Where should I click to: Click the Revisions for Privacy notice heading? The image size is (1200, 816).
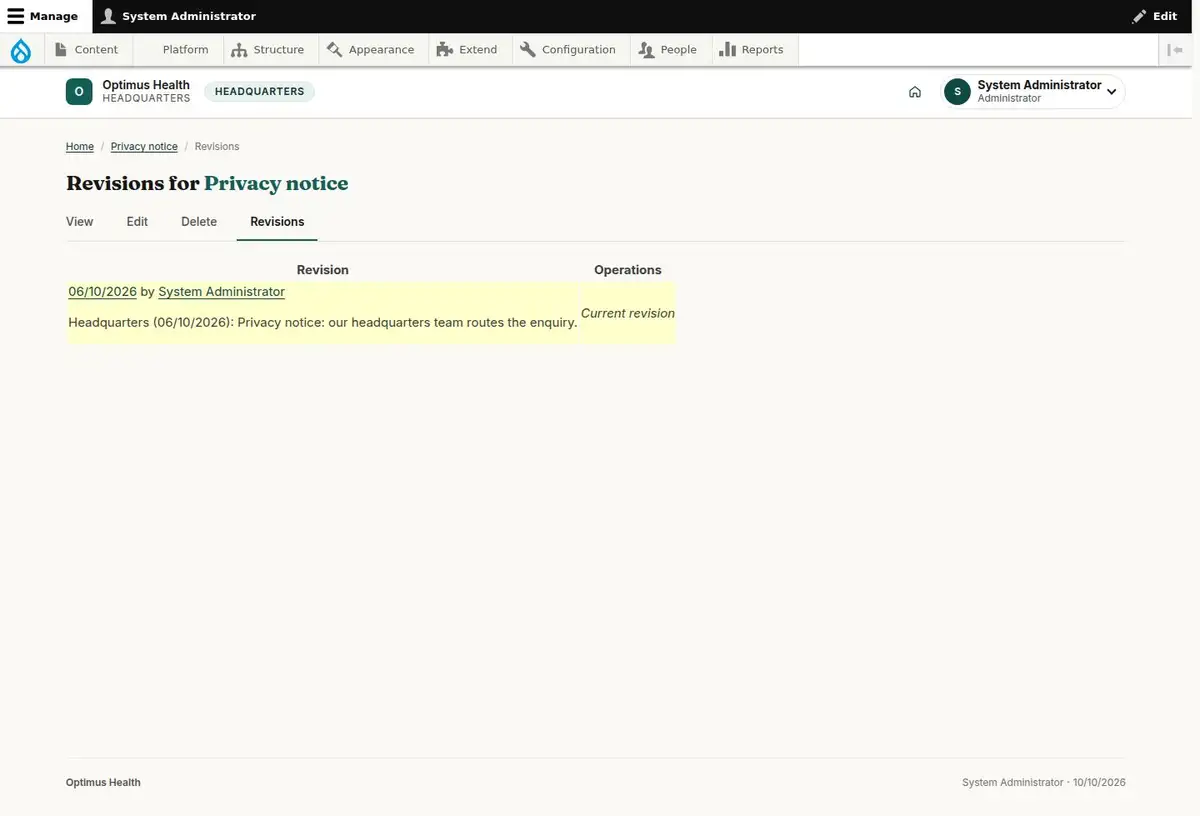tap(207, 184)
